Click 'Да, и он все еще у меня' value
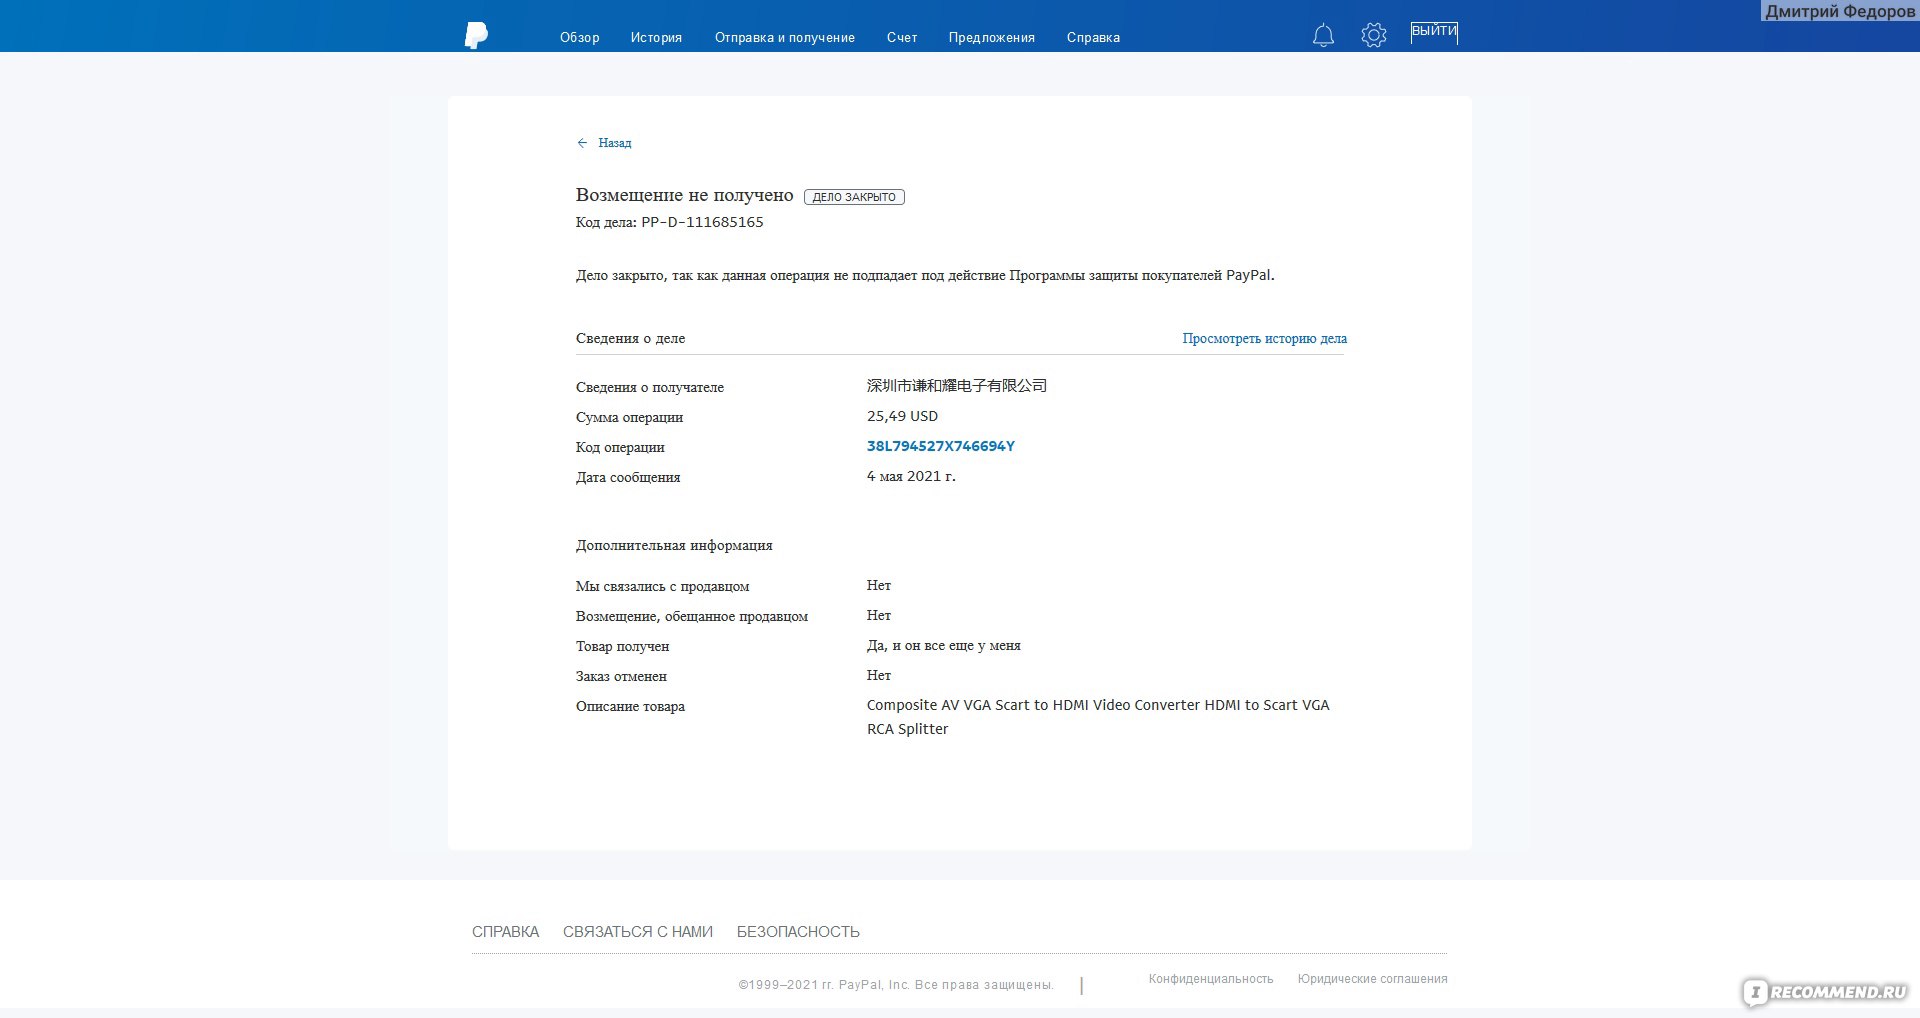This screenshot has height=1018, width=1920. pyautogui.click(x=944, y=646)
